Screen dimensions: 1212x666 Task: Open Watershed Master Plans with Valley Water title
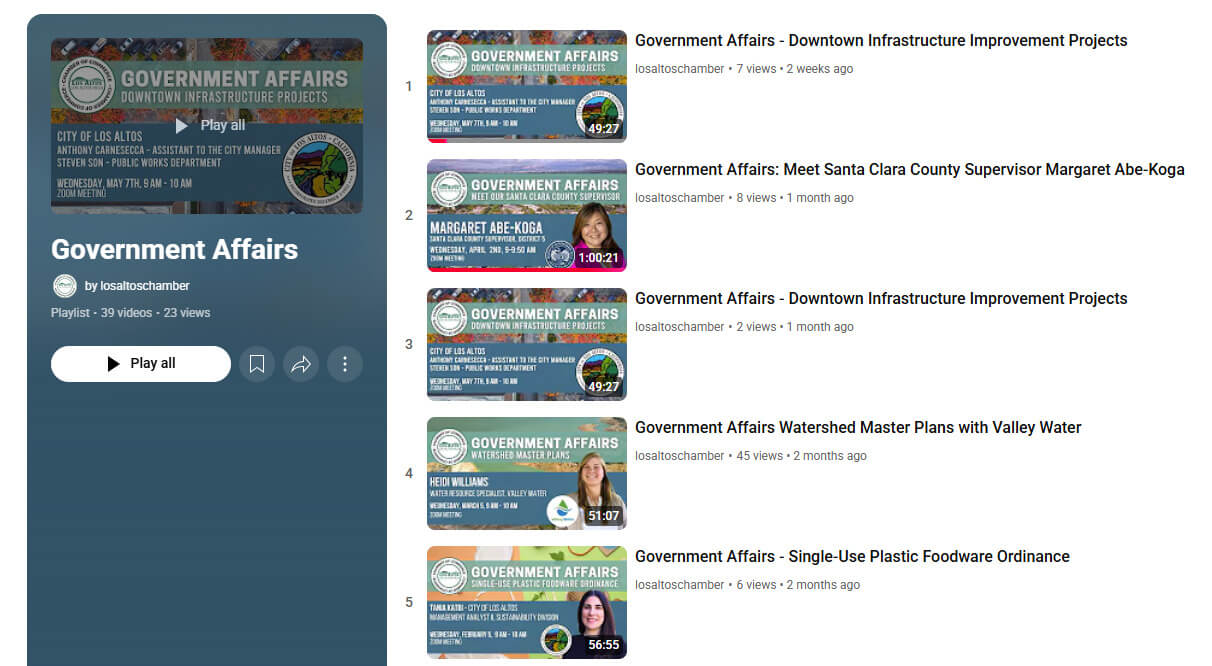point(858,428)
